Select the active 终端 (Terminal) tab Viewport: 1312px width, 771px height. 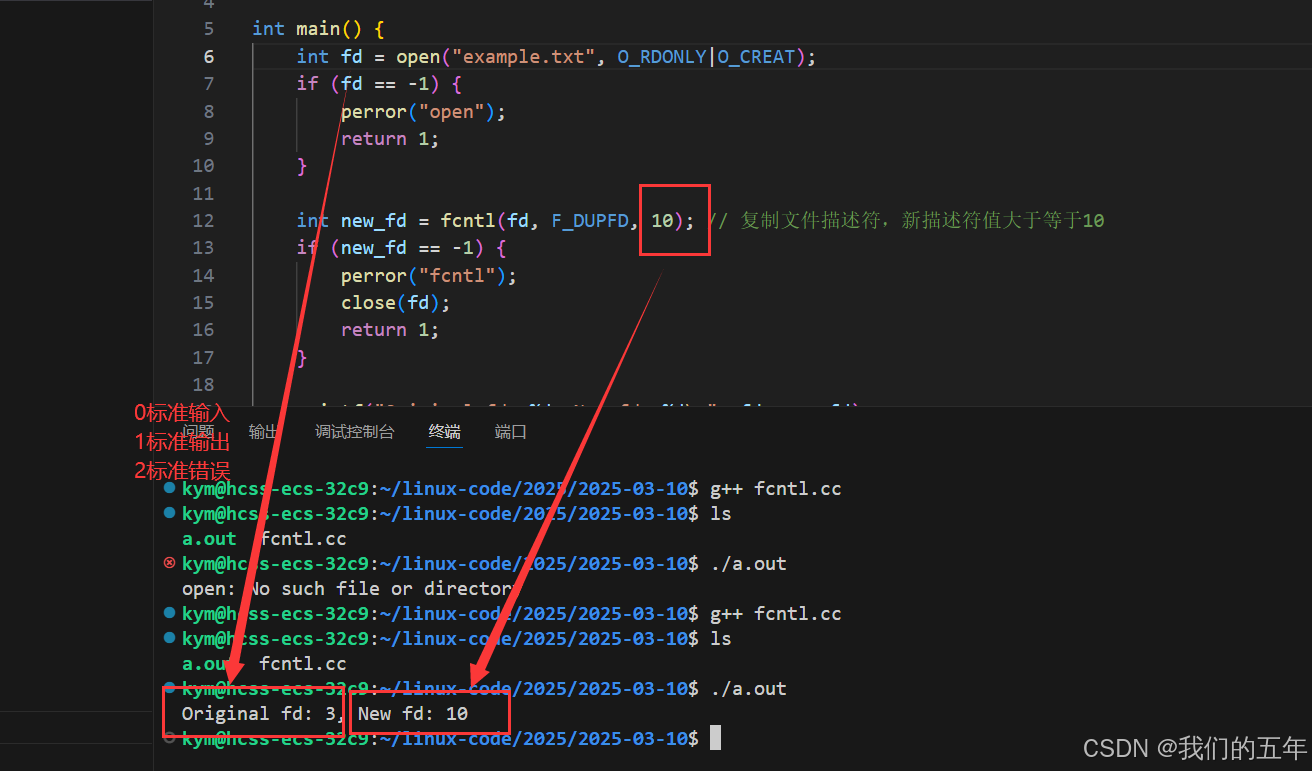point(444,431)
